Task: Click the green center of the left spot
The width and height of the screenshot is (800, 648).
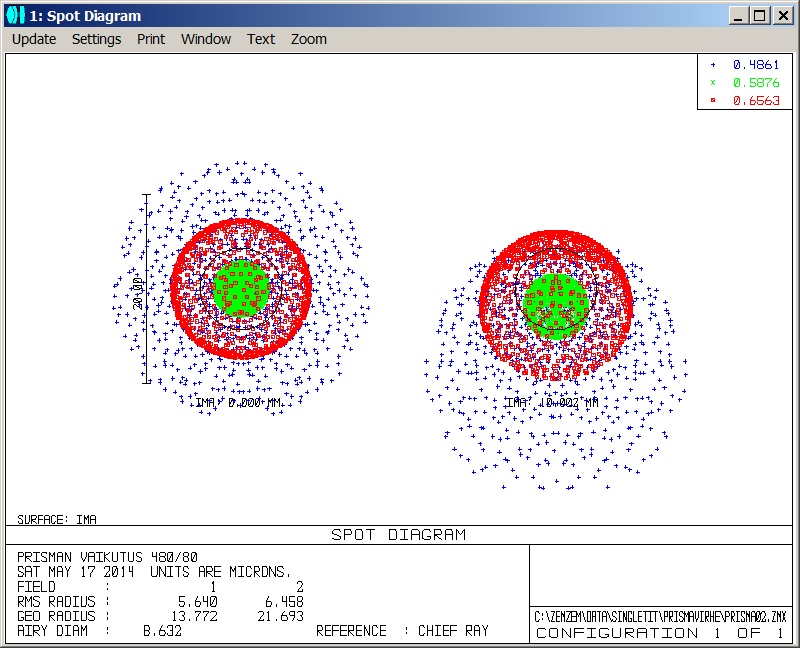Action: coord(241,287)
